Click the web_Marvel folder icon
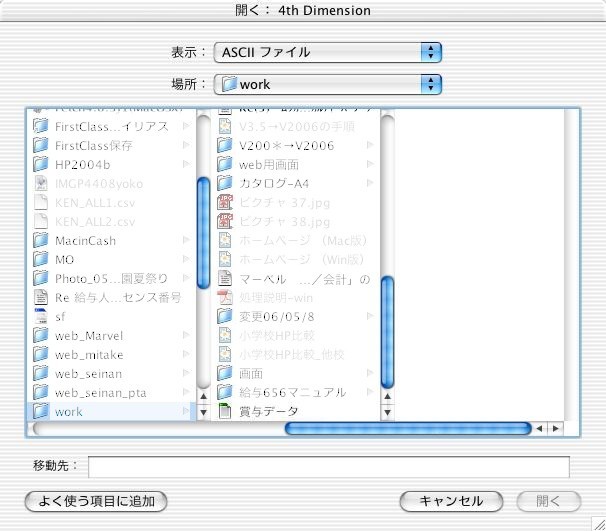 pos(41,335)
